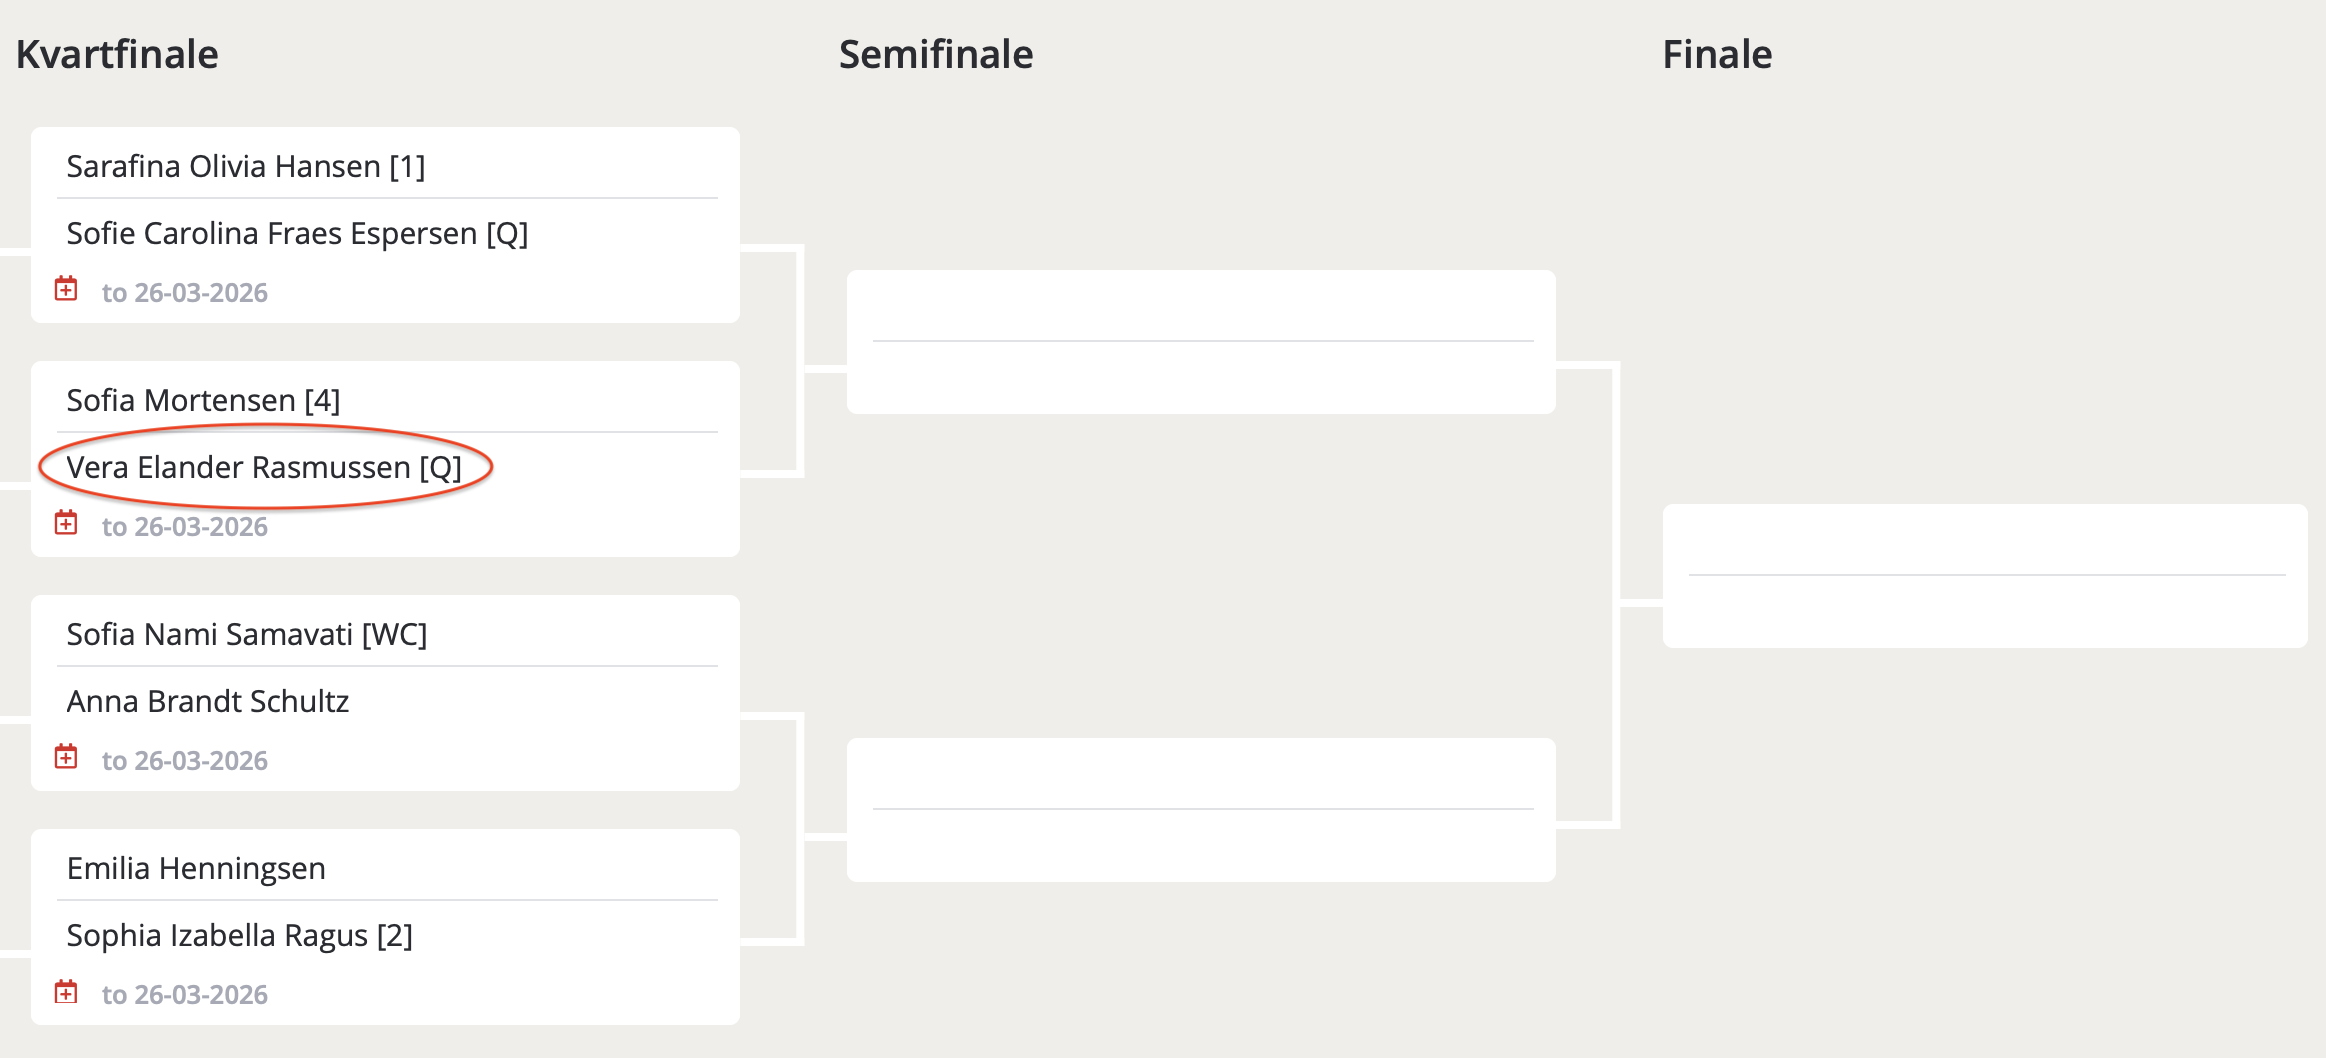Click match date below Emilia Henningsen match
This screenshot has width=2326, height=1058.
click(185, 995)
